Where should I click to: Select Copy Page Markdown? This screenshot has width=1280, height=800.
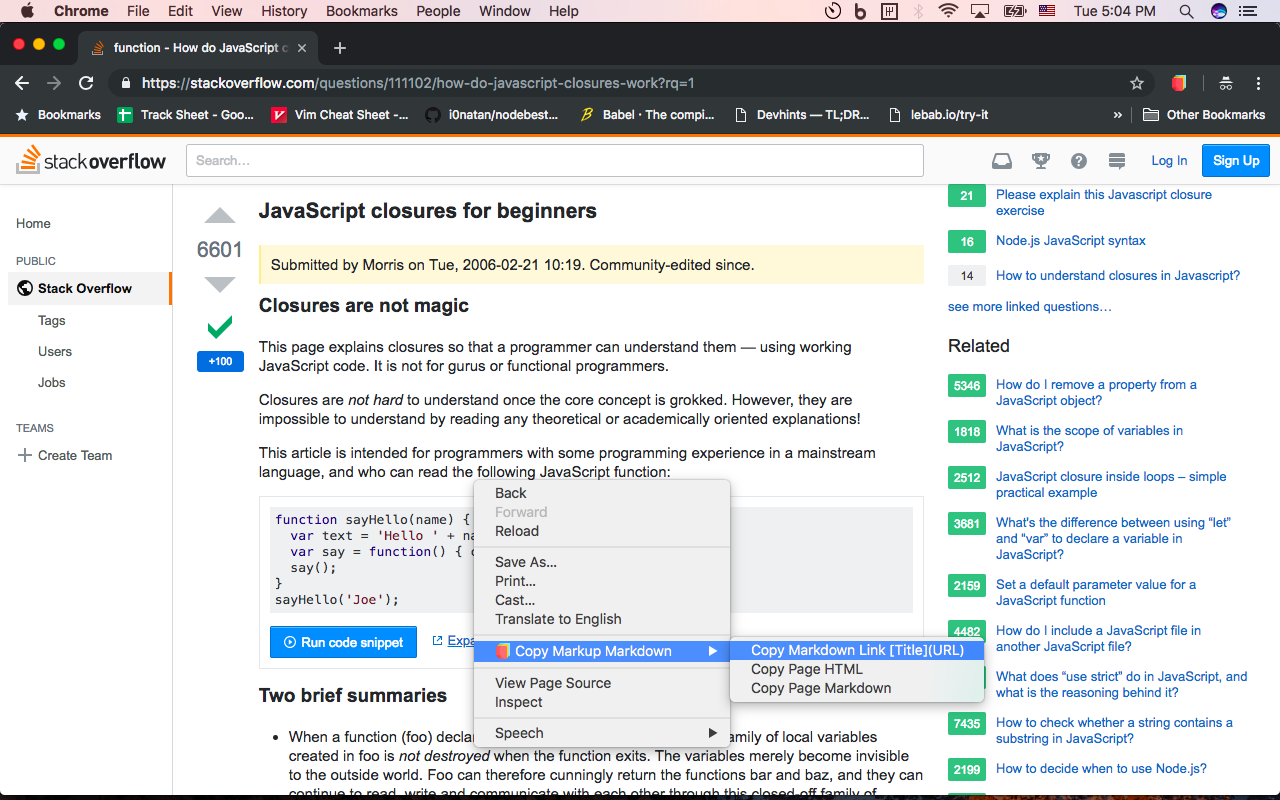coord(857,688)
